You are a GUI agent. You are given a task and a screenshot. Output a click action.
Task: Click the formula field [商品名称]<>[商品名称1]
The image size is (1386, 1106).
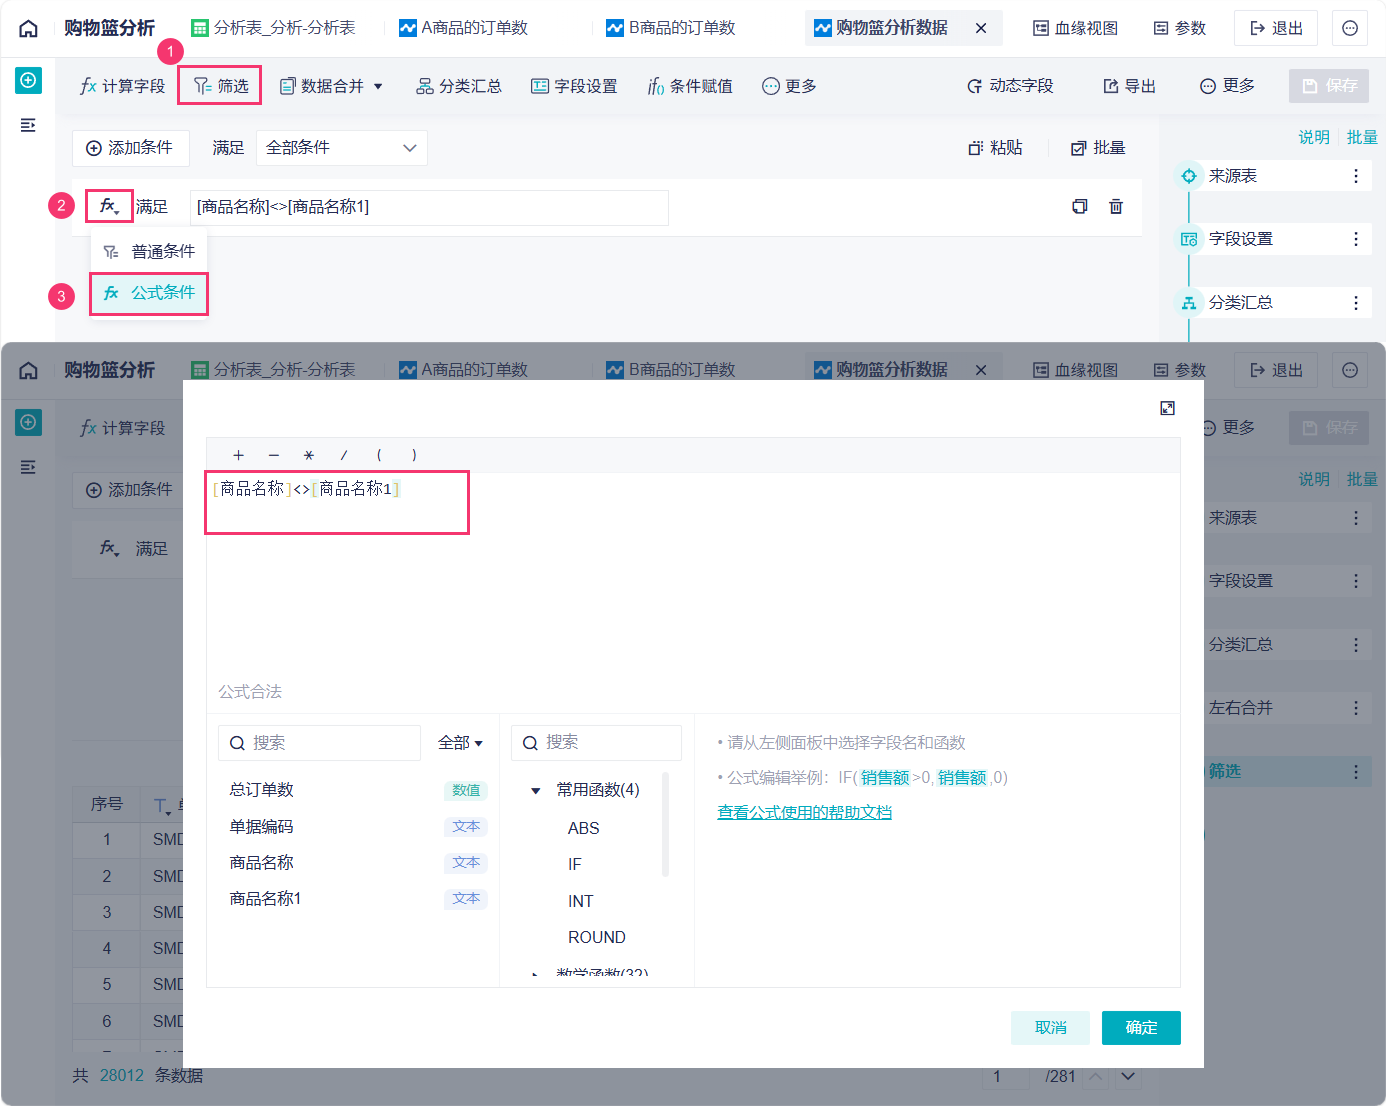click(x=429, y=207)
